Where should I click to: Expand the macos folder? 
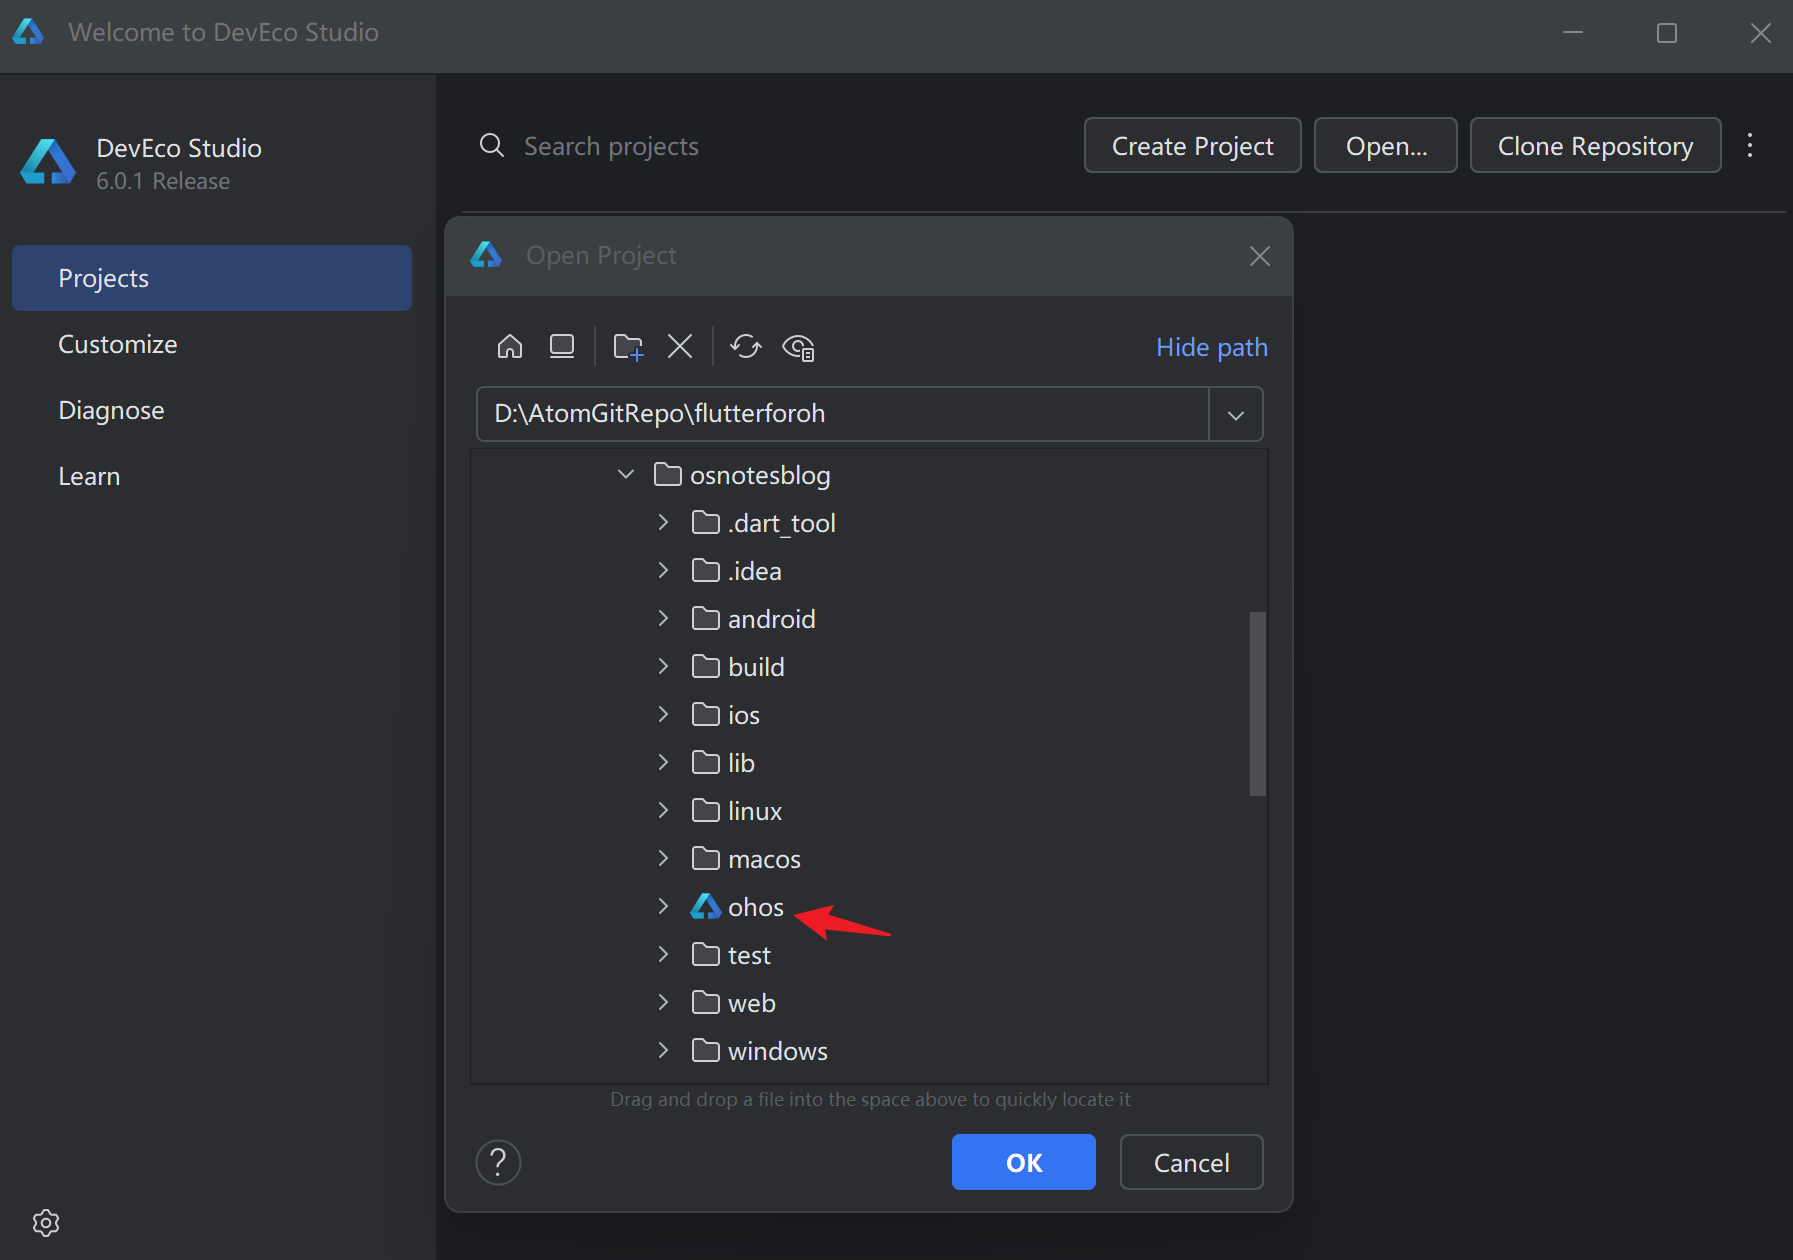tap(663, 858)
